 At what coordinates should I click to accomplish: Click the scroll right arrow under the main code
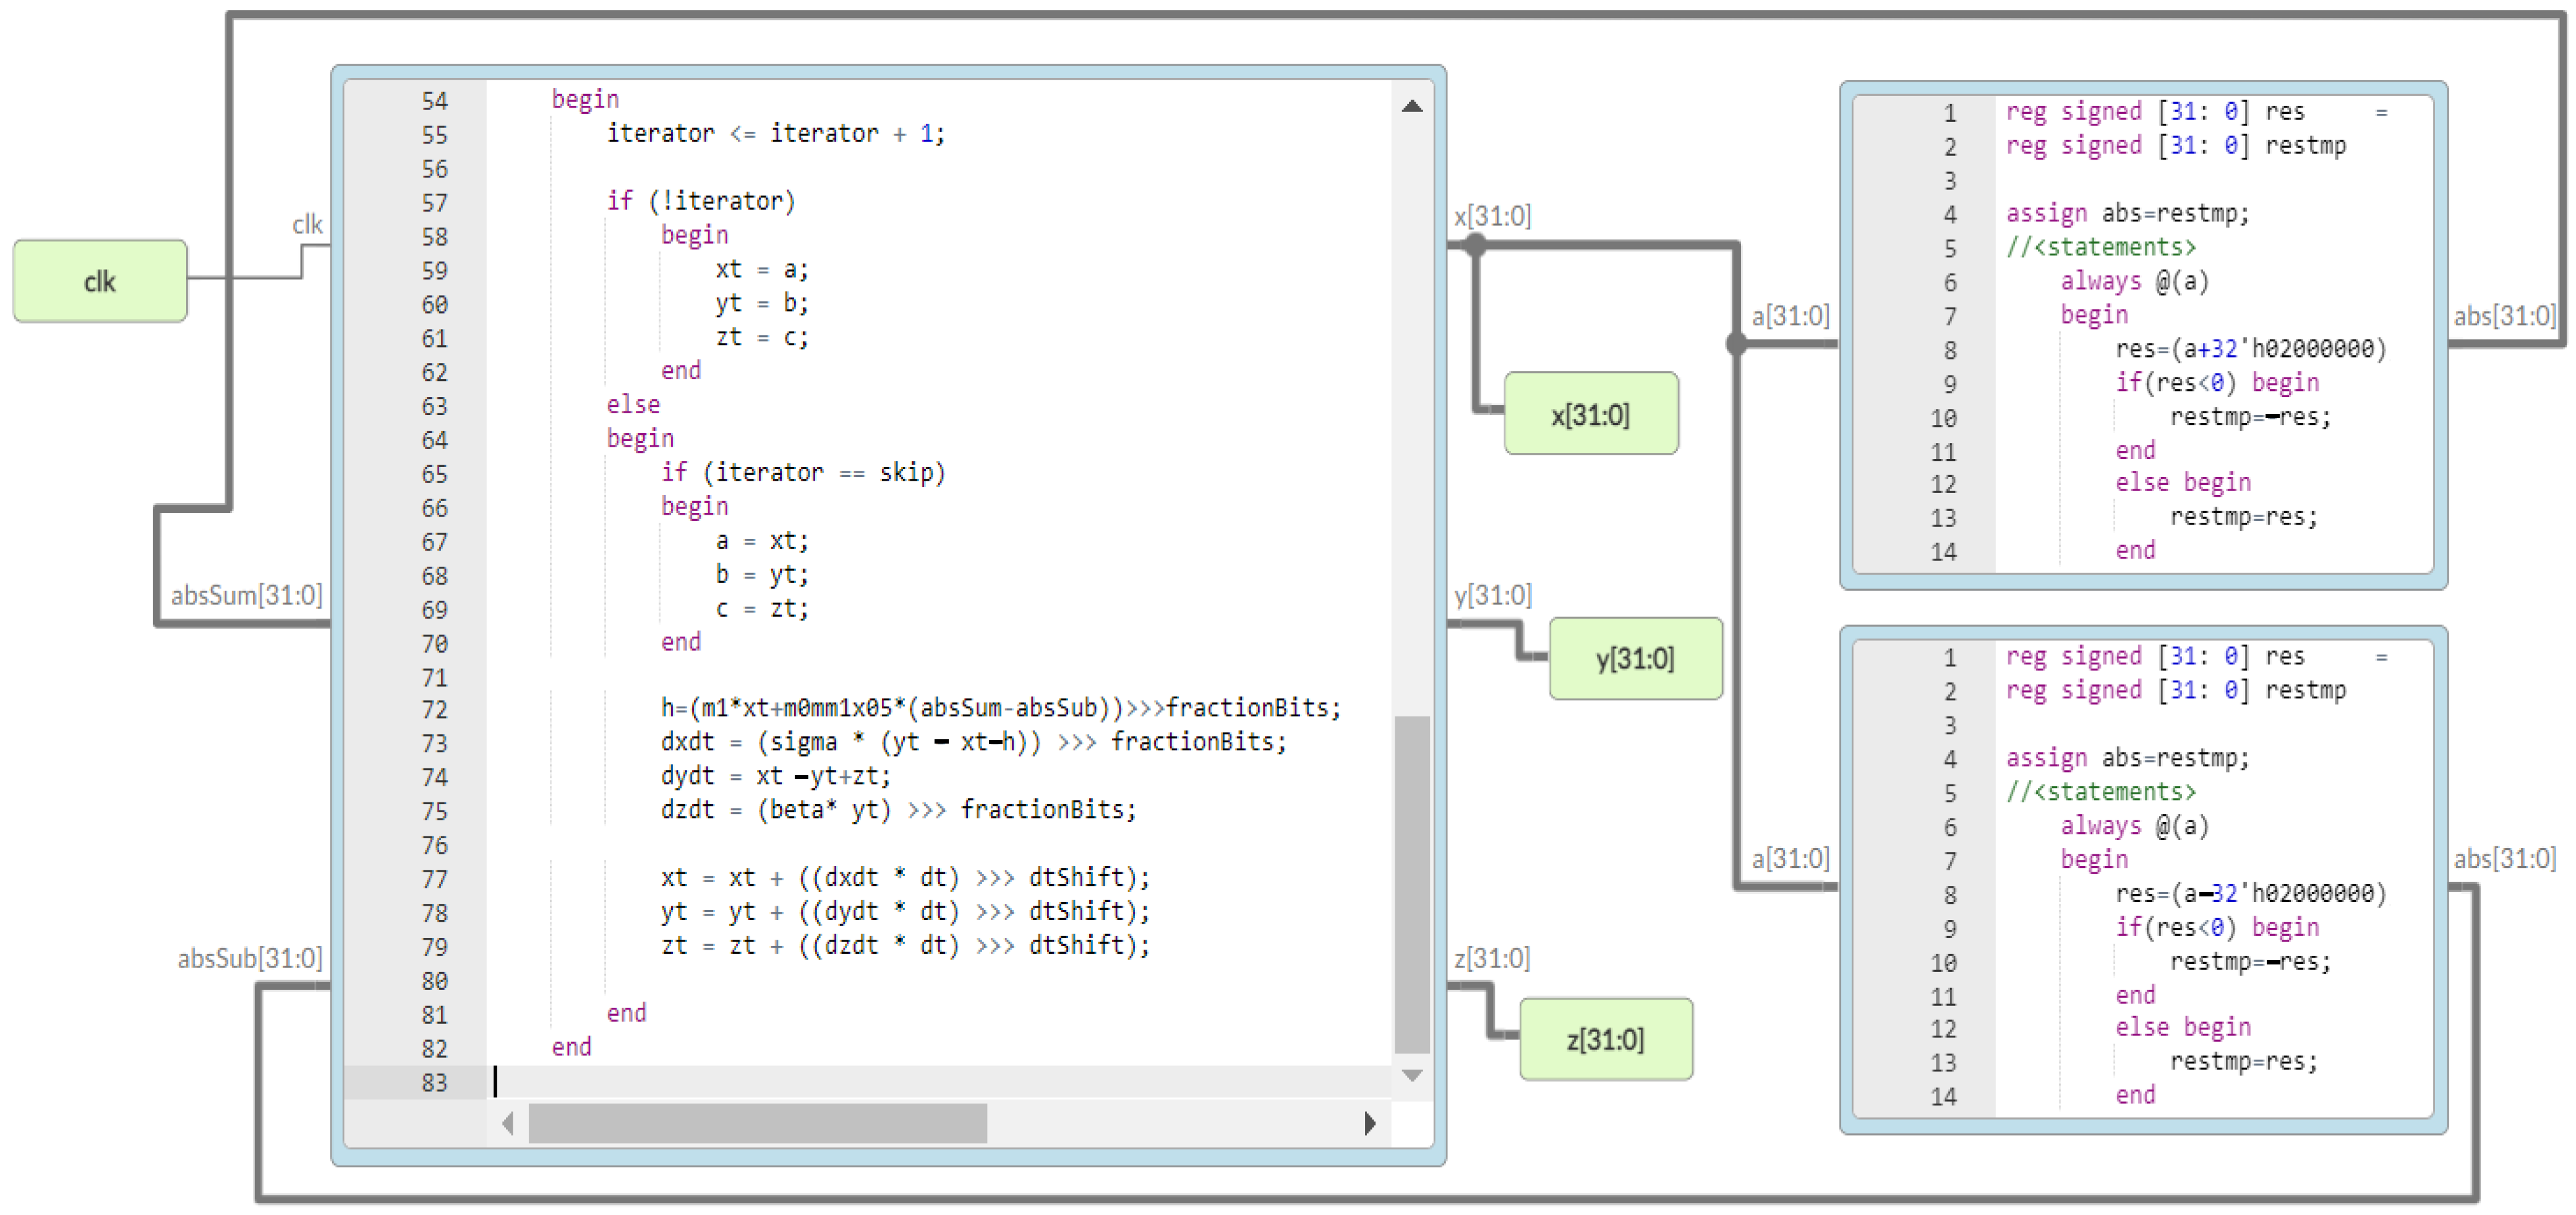tap(1369, 1123)
